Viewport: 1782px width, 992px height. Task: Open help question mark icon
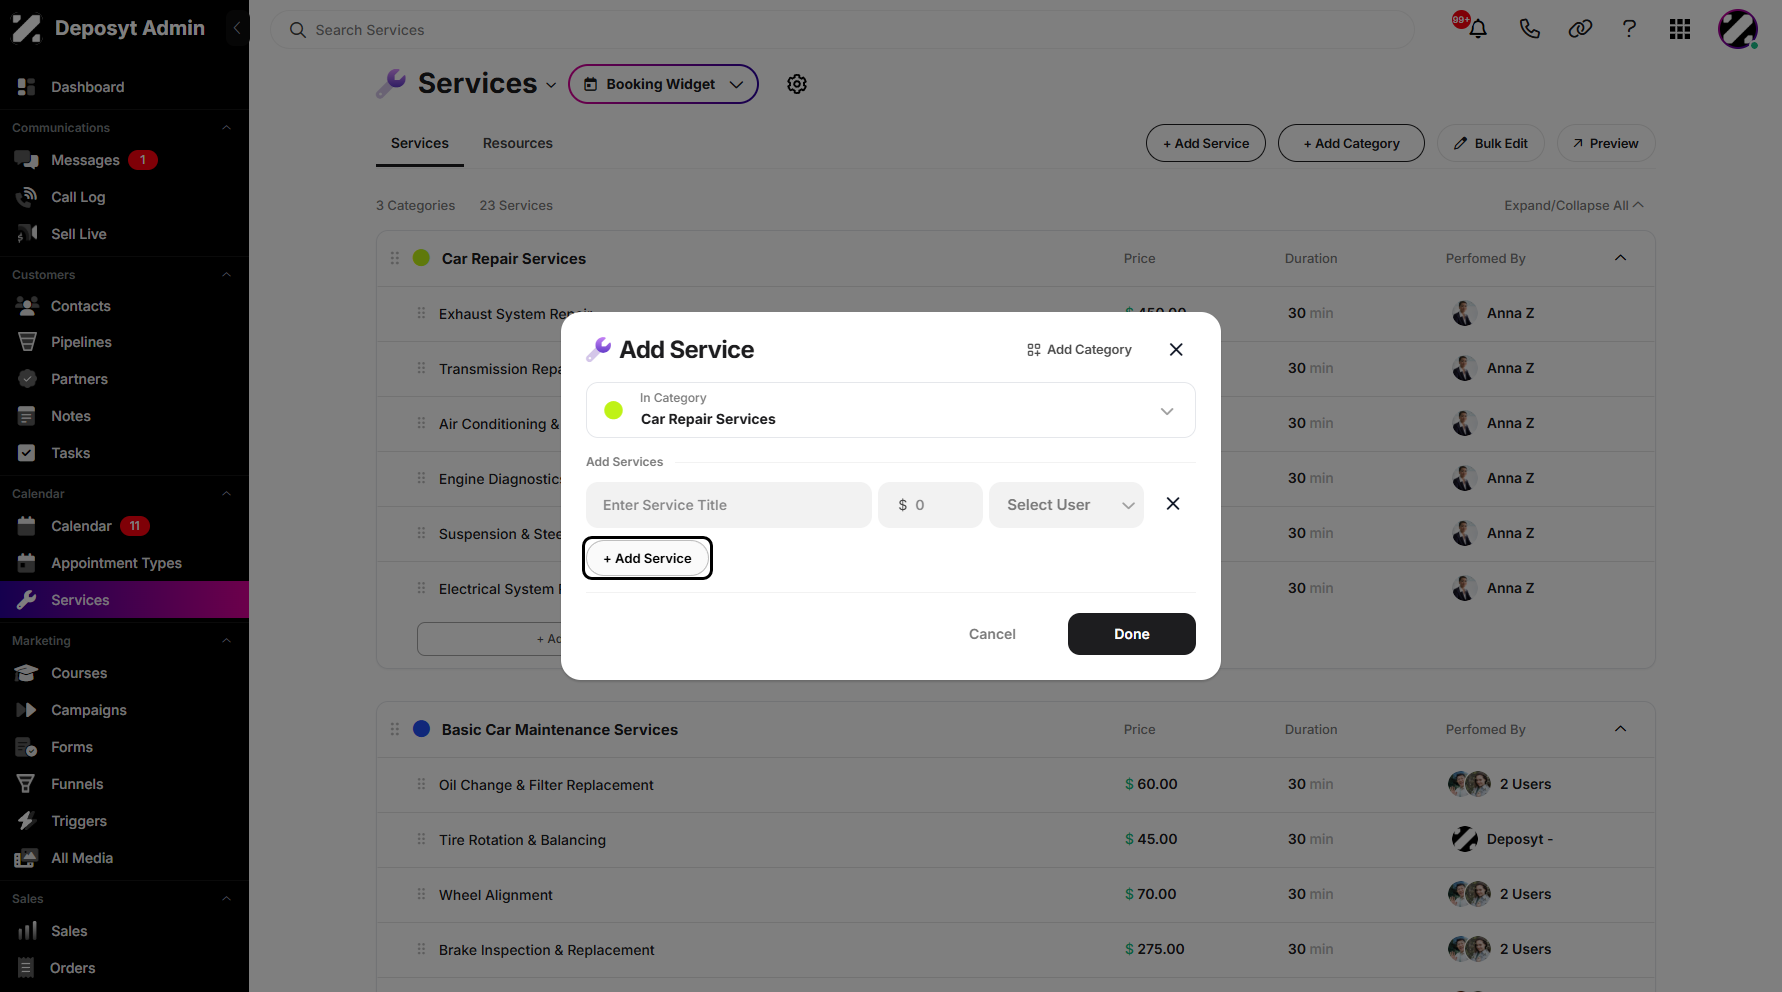pyautogui.click(x=1629, y=29)
